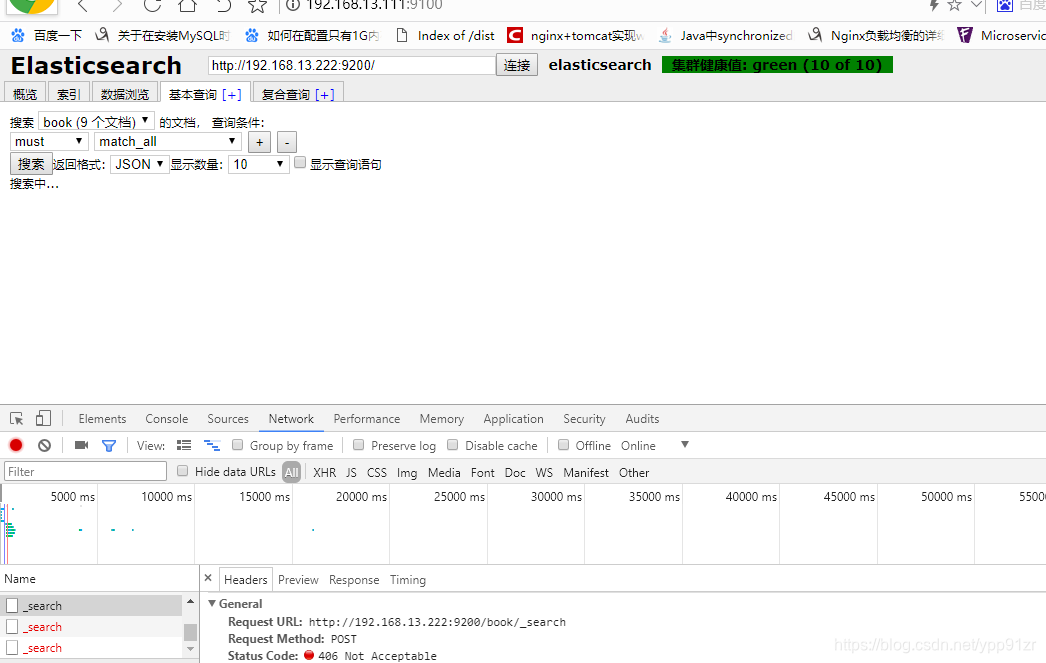Screen dimensions: 1046x663
Task: Click the network Filter text field
Action: [85, 472]
